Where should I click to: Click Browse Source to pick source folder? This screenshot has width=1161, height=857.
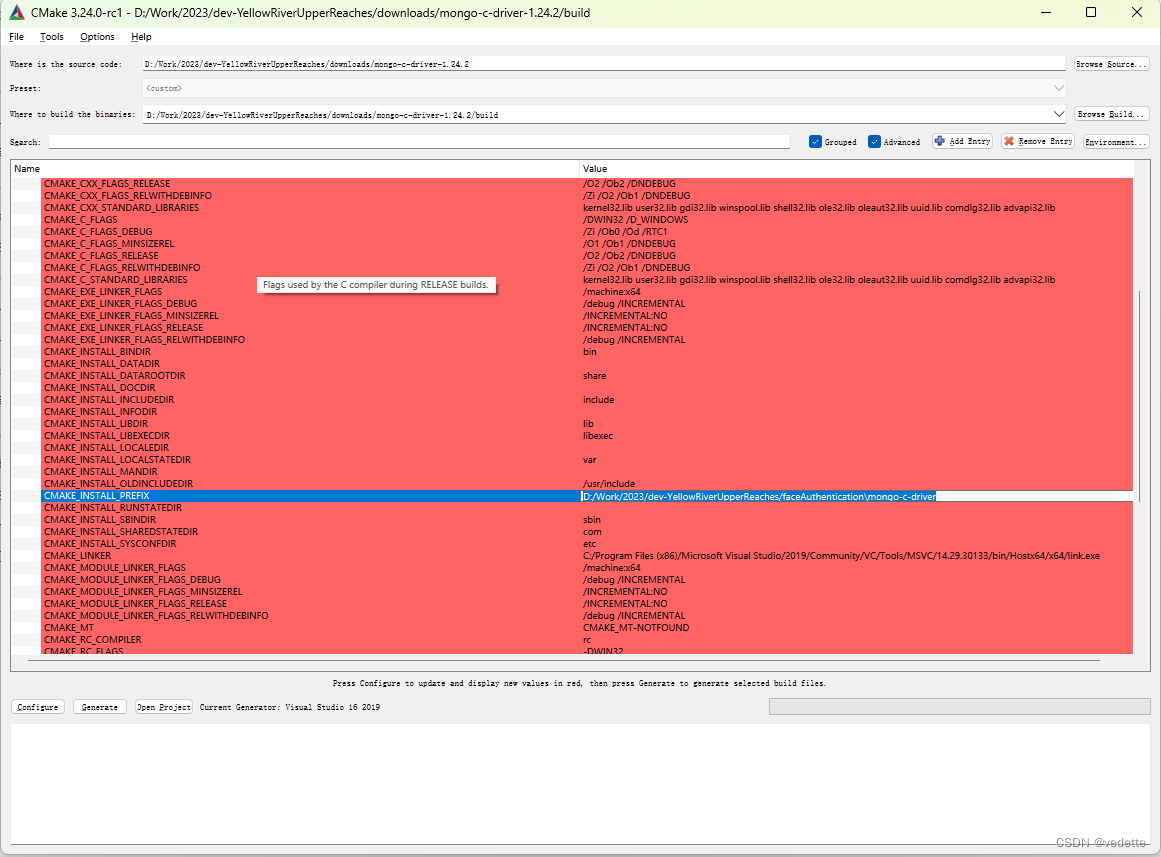[1110, 63]
